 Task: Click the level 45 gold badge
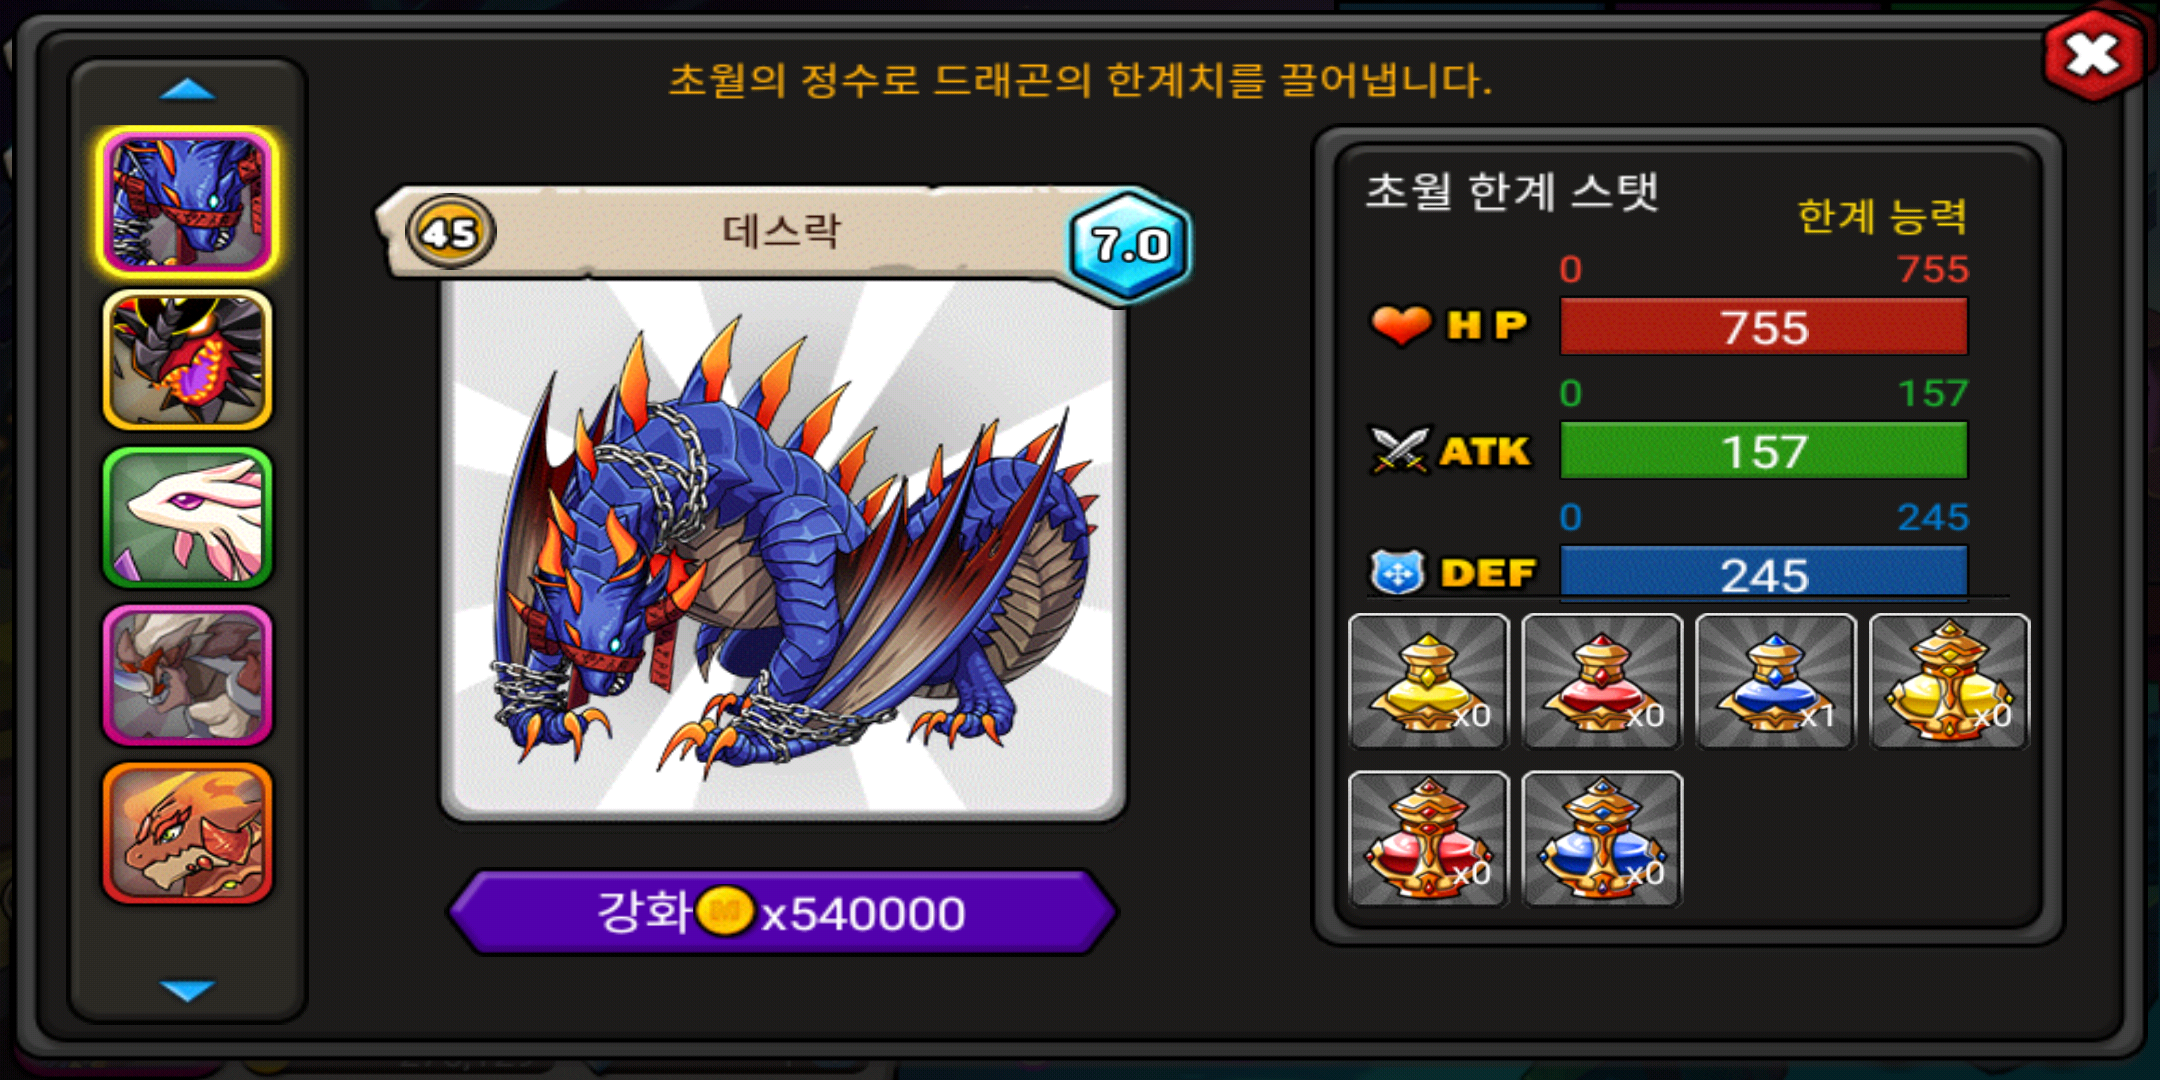point(450,232)
